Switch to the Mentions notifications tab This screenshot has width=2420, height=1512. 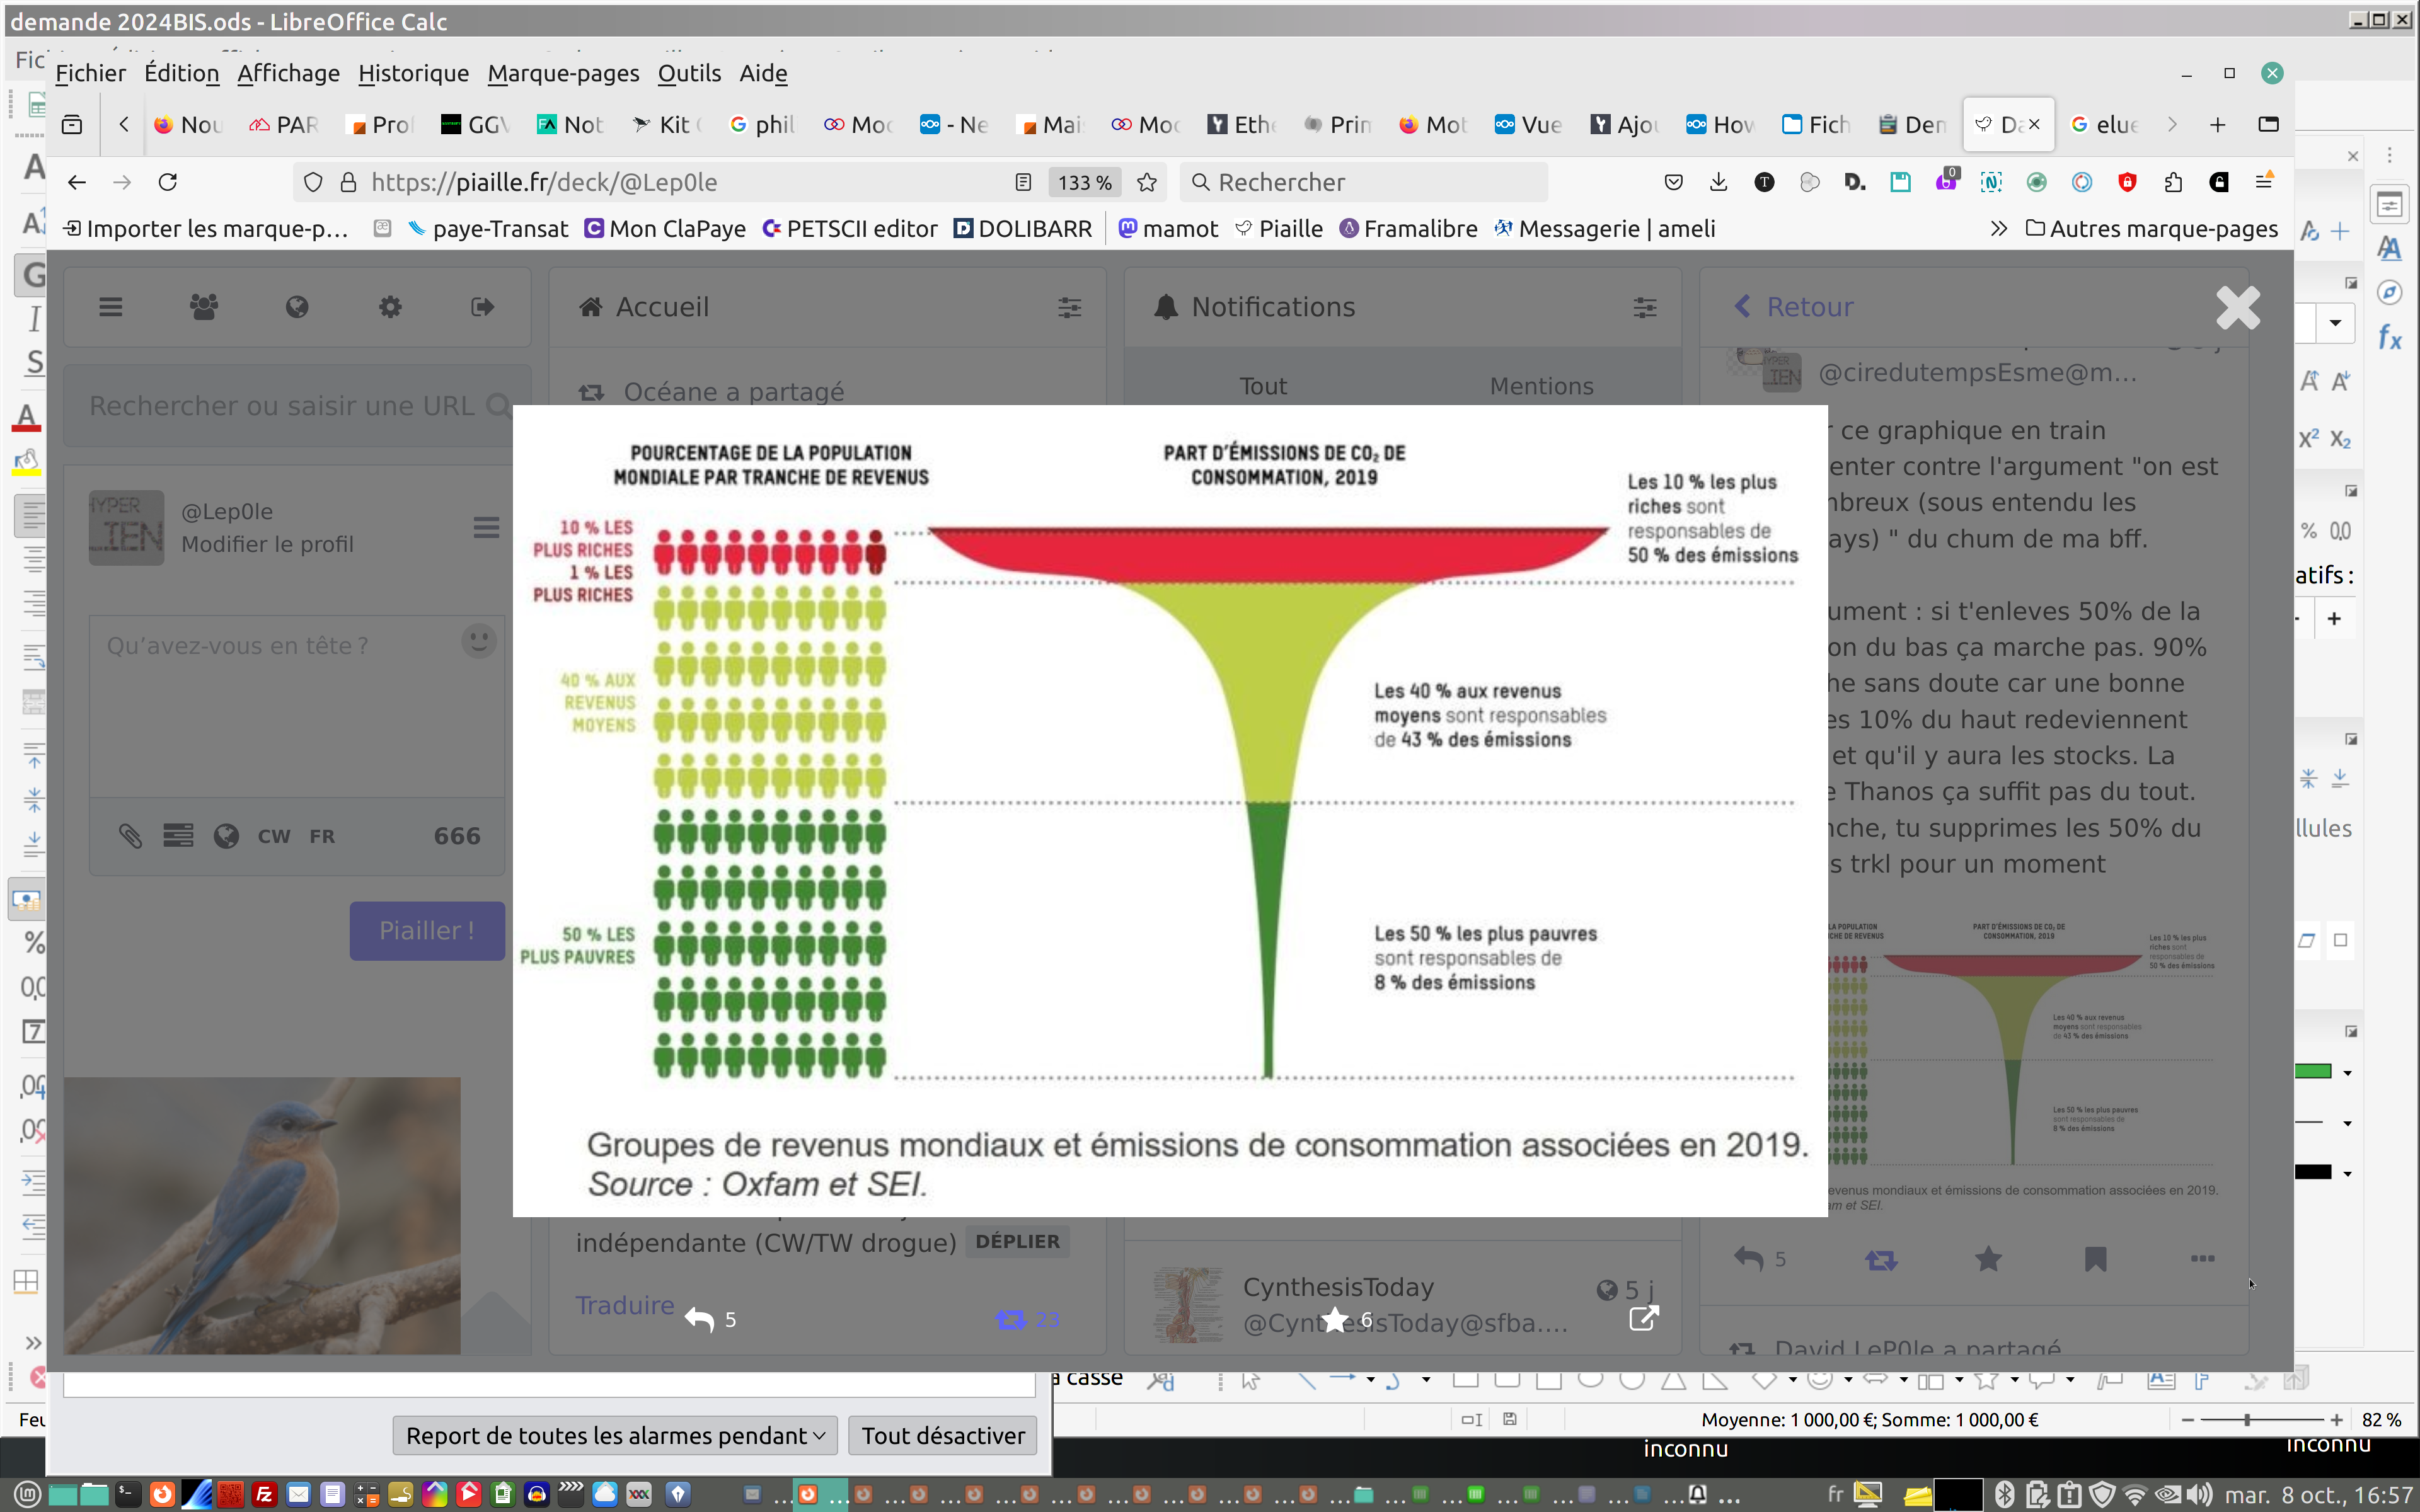[1541, 386]
